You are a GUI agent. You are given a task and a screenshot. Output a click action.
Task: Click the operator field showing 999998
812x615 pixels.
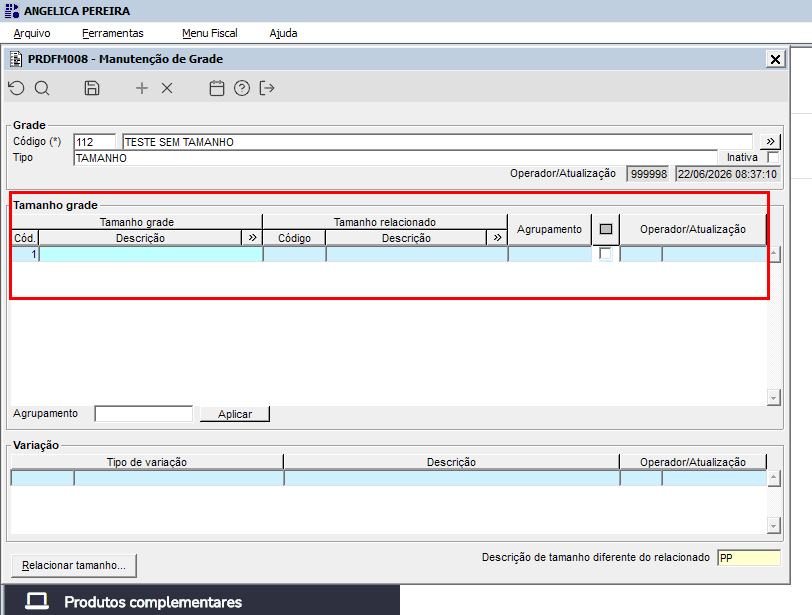[x=648, y=174]
